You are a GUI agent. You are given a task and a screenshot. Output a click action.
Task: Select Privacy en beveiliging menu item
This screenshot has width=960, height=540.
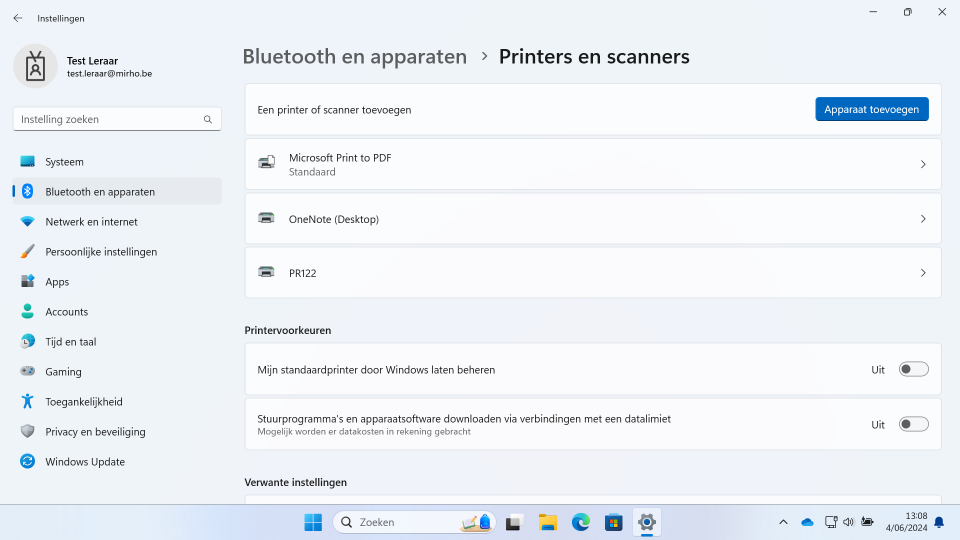point(95,432)
